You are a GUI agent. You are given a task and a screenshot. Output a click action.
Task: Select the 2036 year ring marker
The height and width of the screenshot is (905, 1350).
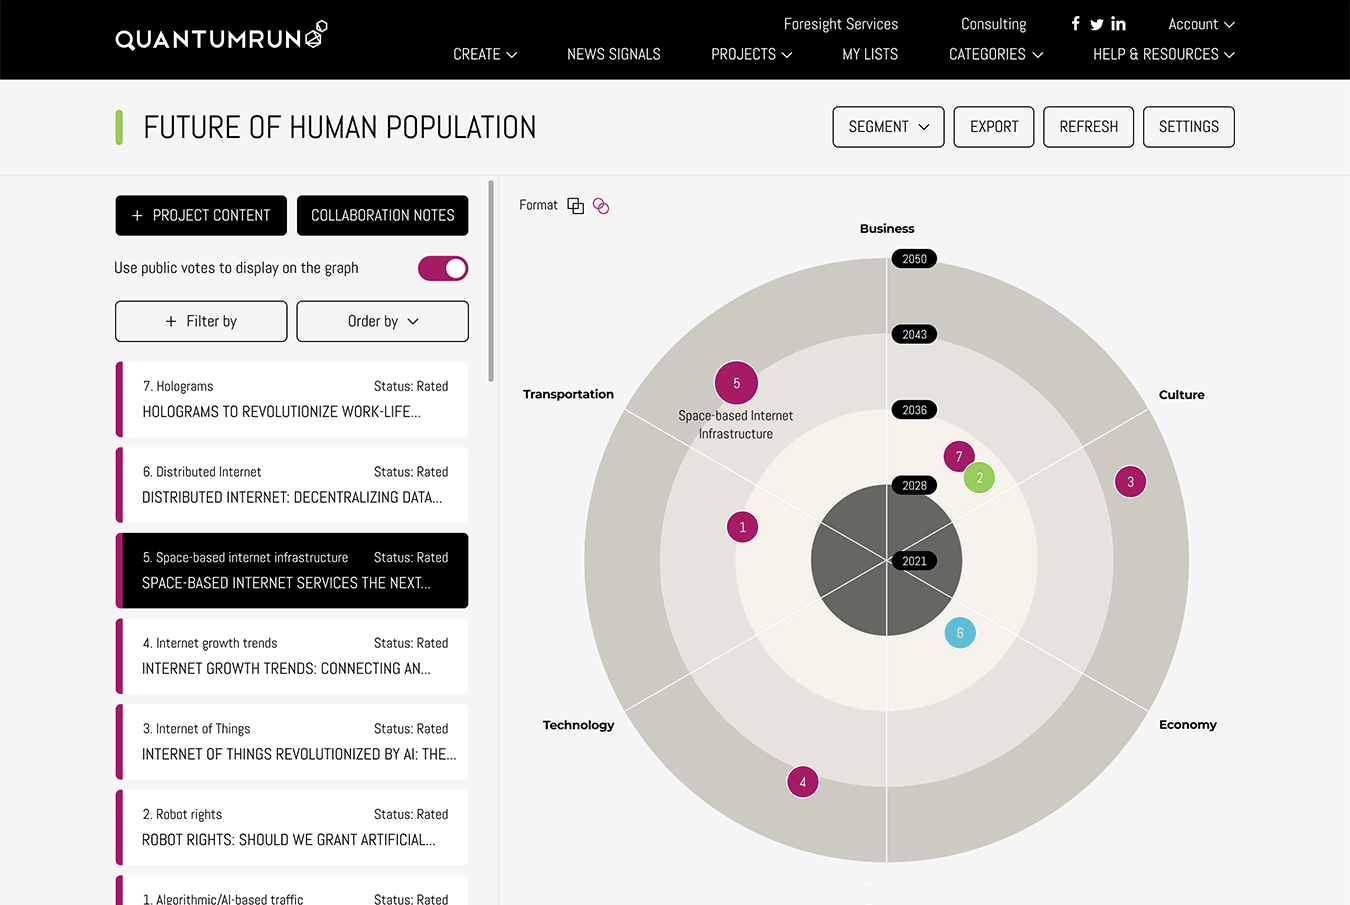tap(914, 410)
